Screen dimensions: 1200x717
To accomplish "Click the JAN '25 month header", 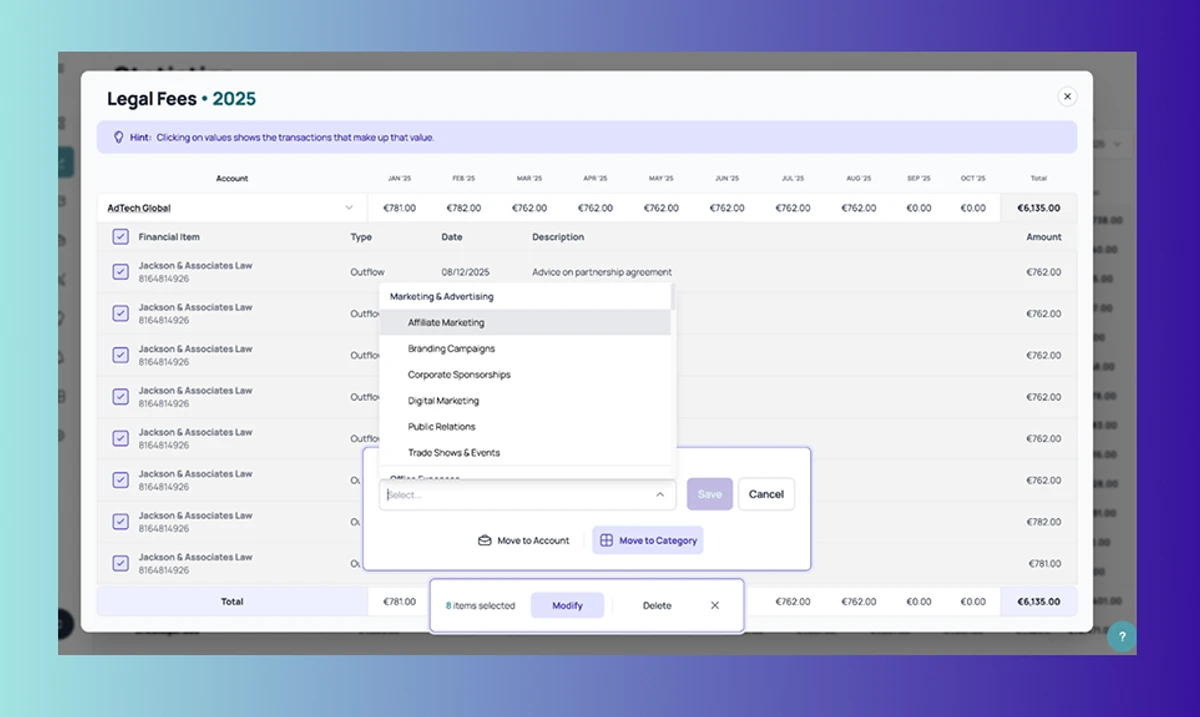I will (x=399, y=178).
